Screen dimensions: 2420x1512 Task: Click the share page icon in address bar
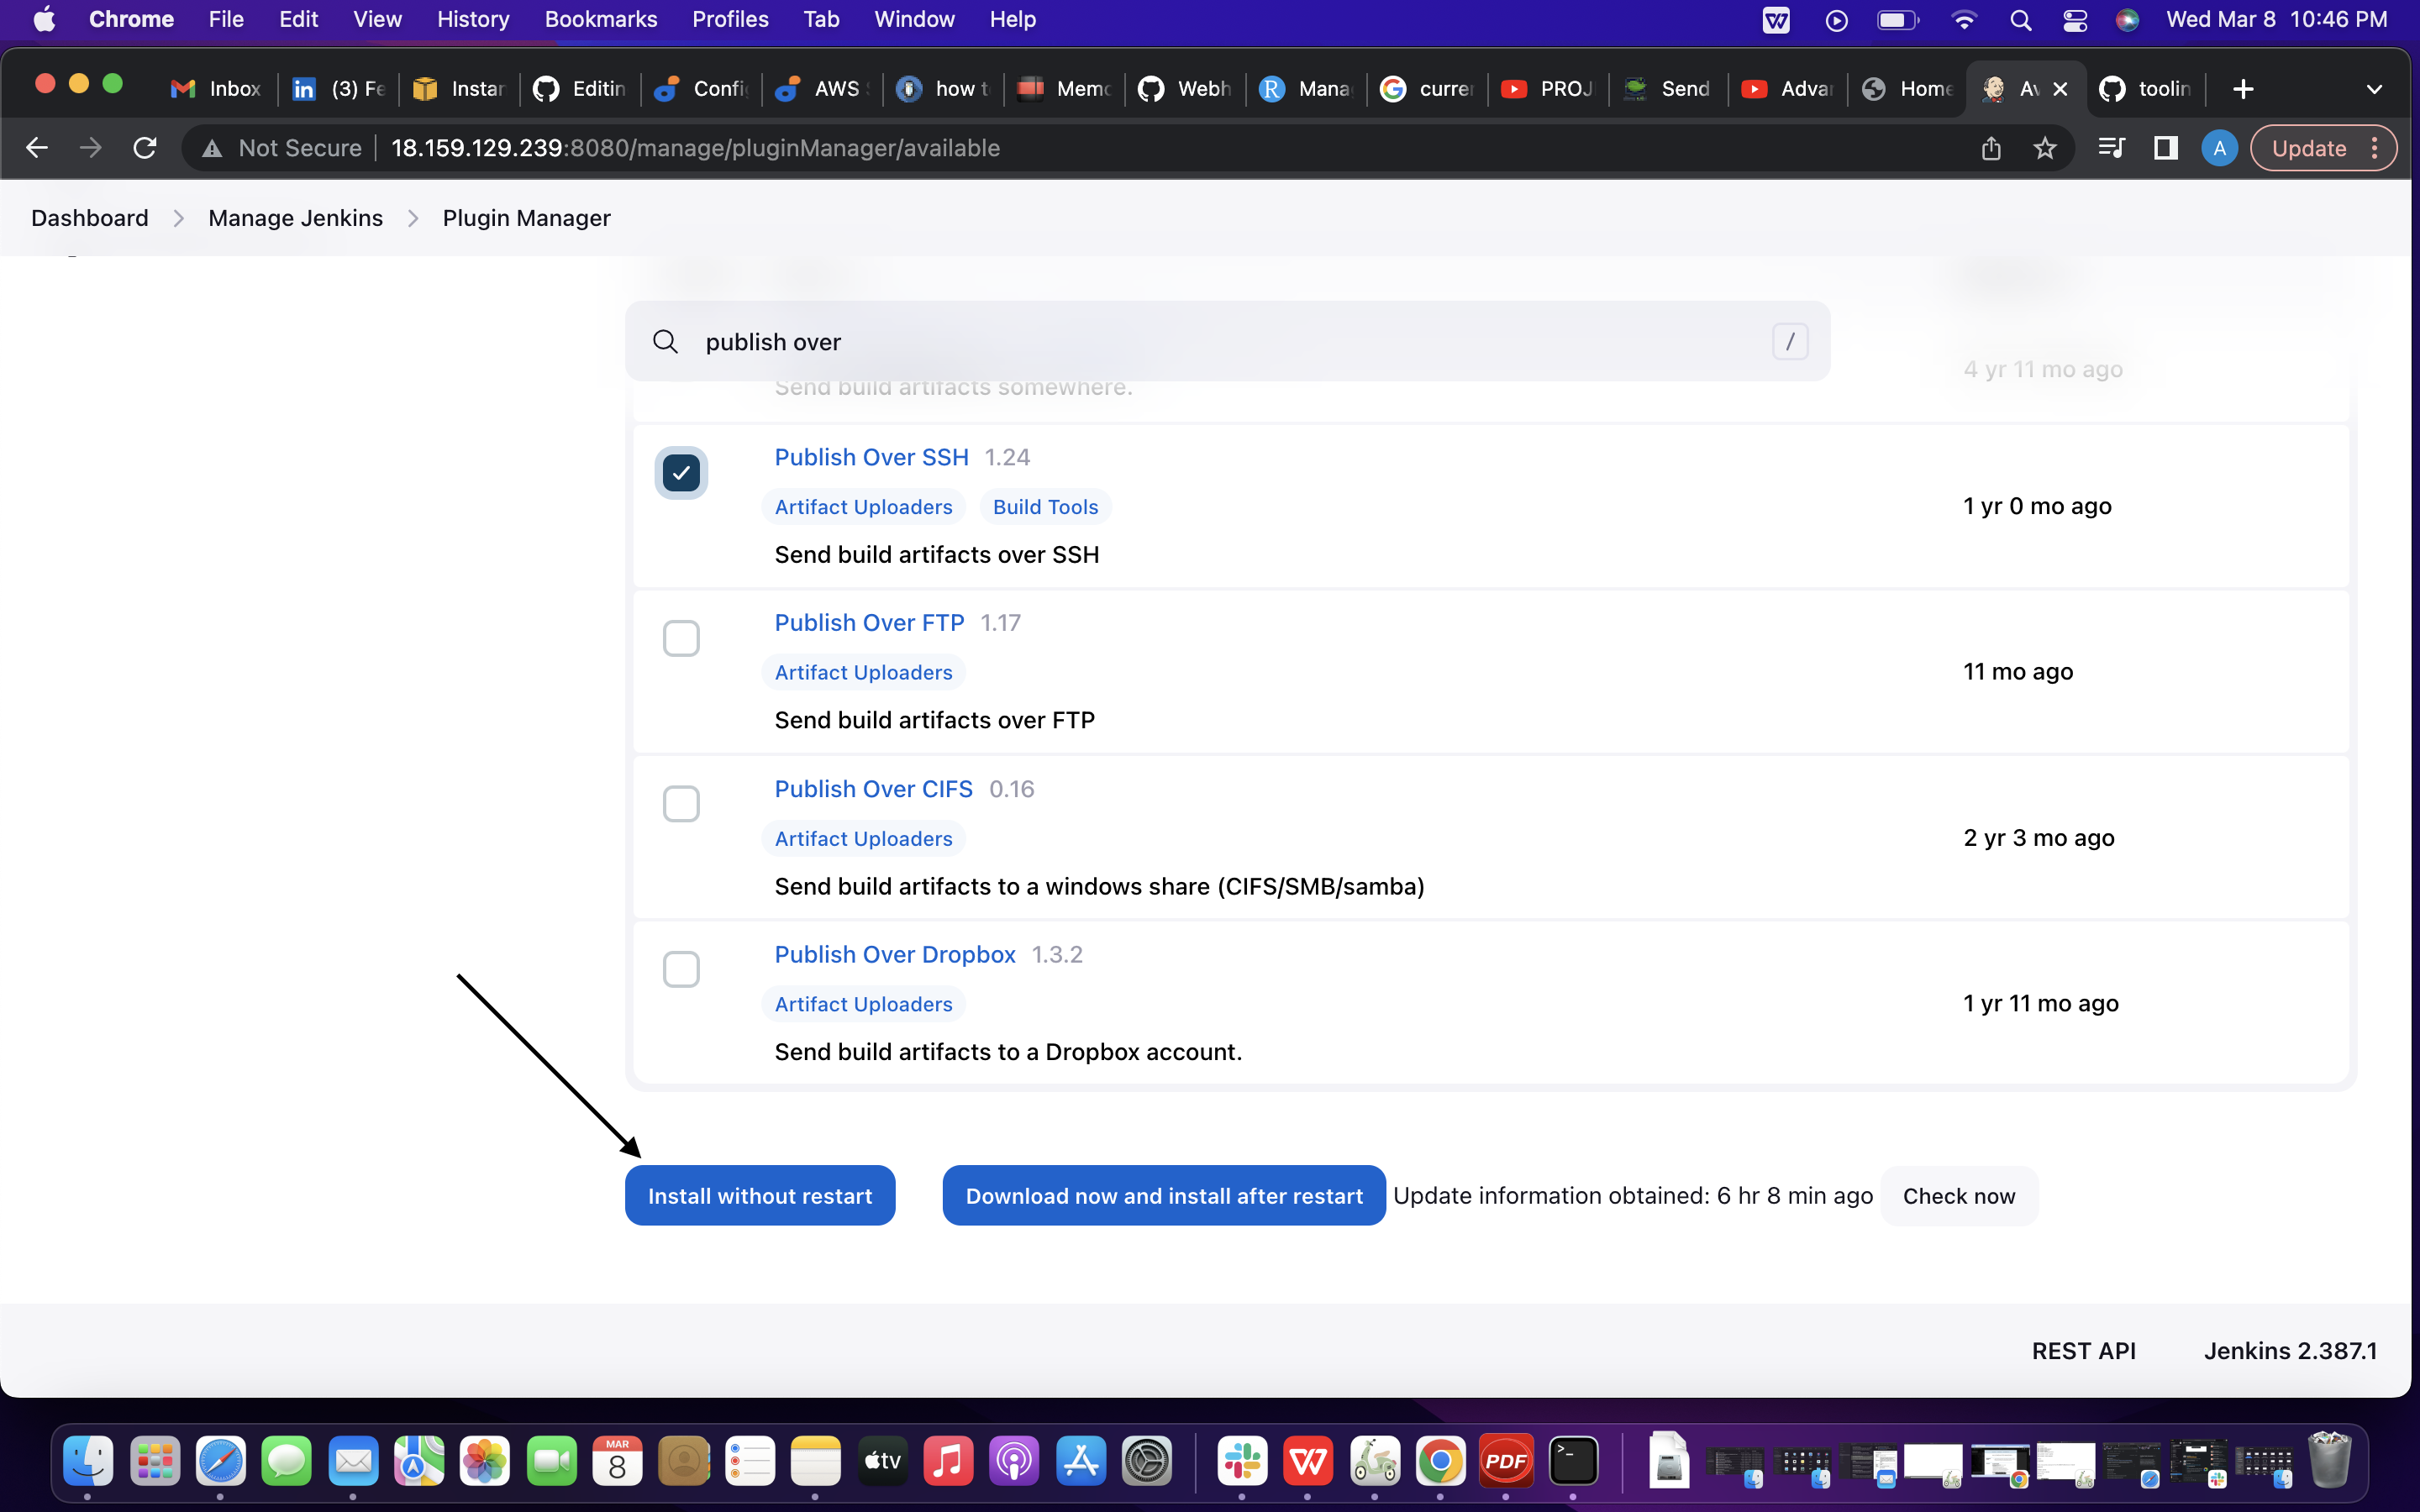coord(1991,148)
